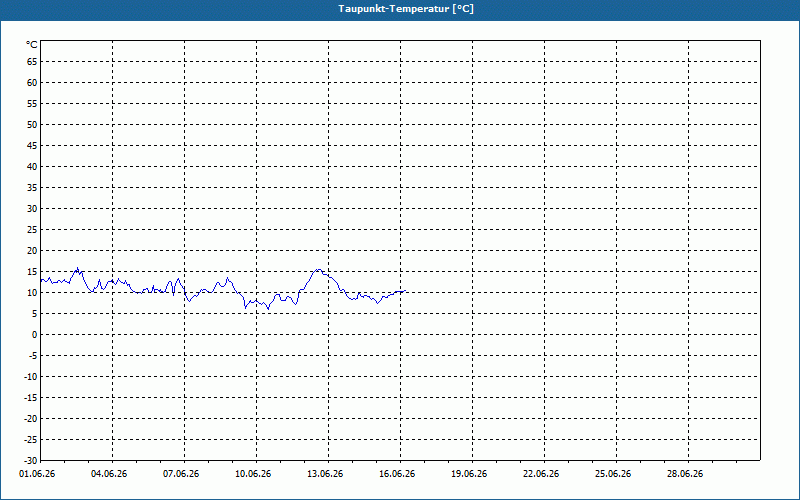Click the -15 y-axis value
This screenshot has height=500, width=800.
click(x=31, y=397)
